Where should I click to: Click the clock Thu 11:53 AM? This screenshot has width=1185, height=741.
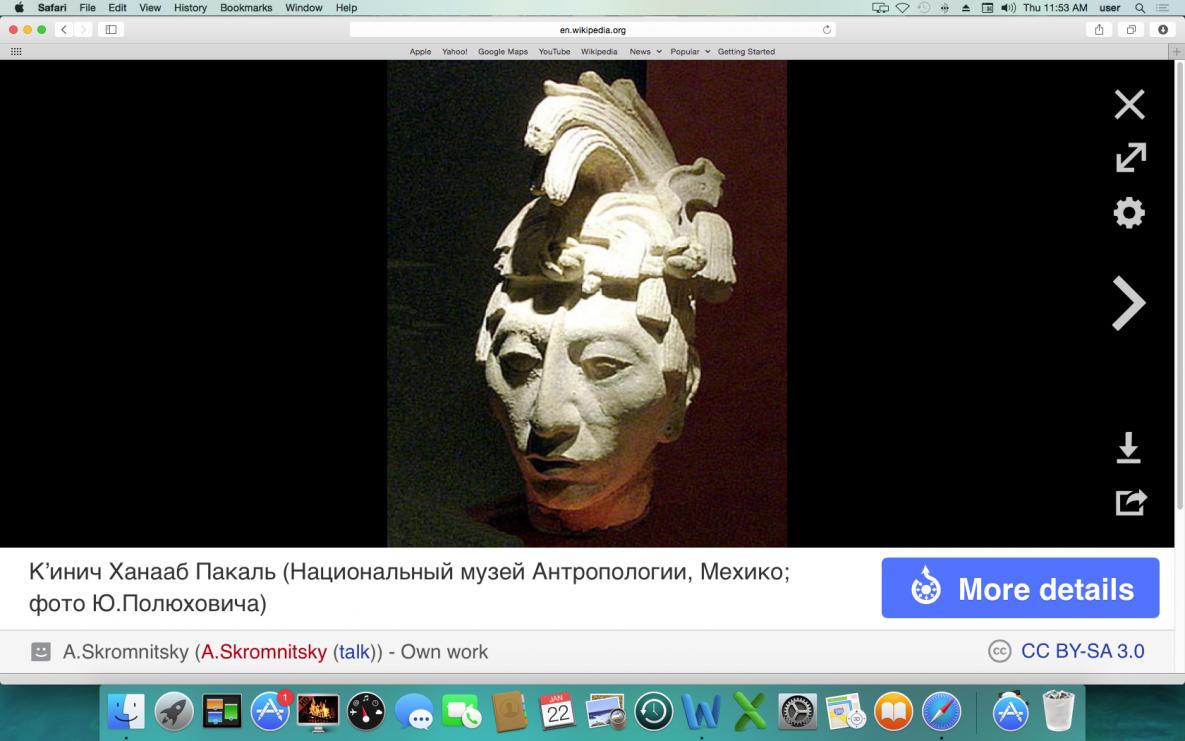click(1055, 8)
